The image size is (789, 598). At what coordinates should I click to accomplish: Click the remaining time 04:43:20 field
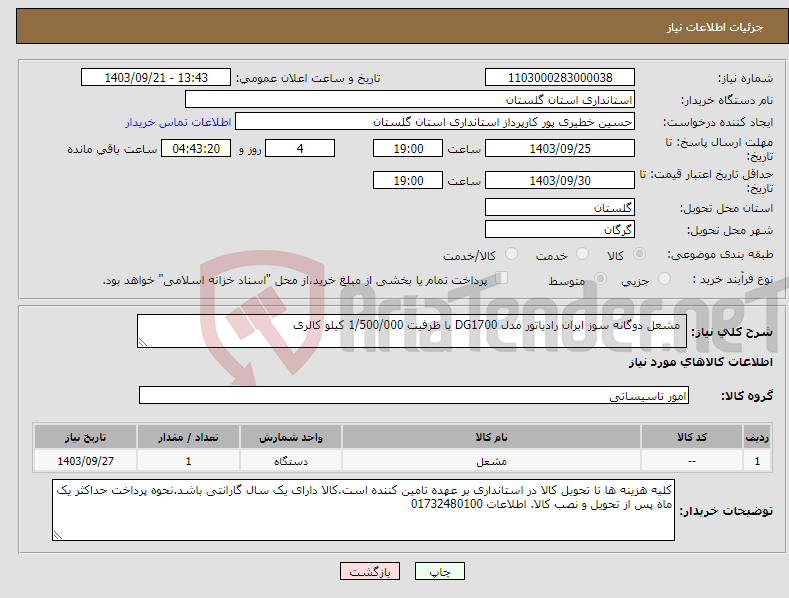pos(196,148)
